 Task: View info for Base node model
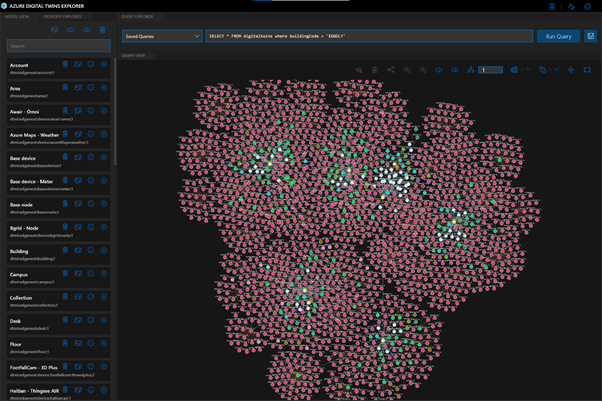[91, 204]
